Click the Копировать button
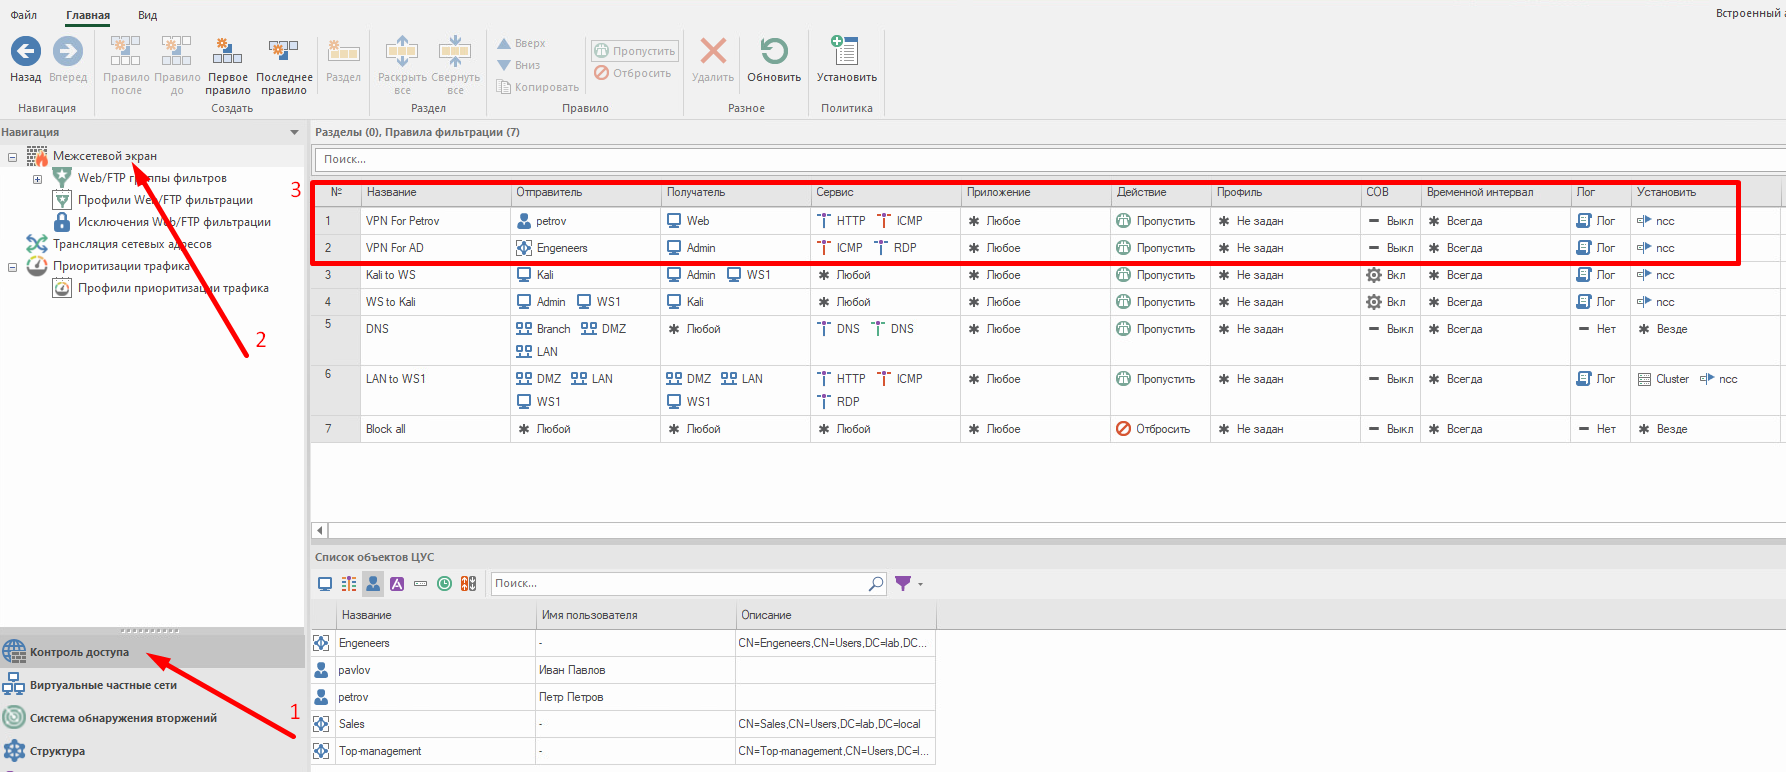 (x=538, y=87)
